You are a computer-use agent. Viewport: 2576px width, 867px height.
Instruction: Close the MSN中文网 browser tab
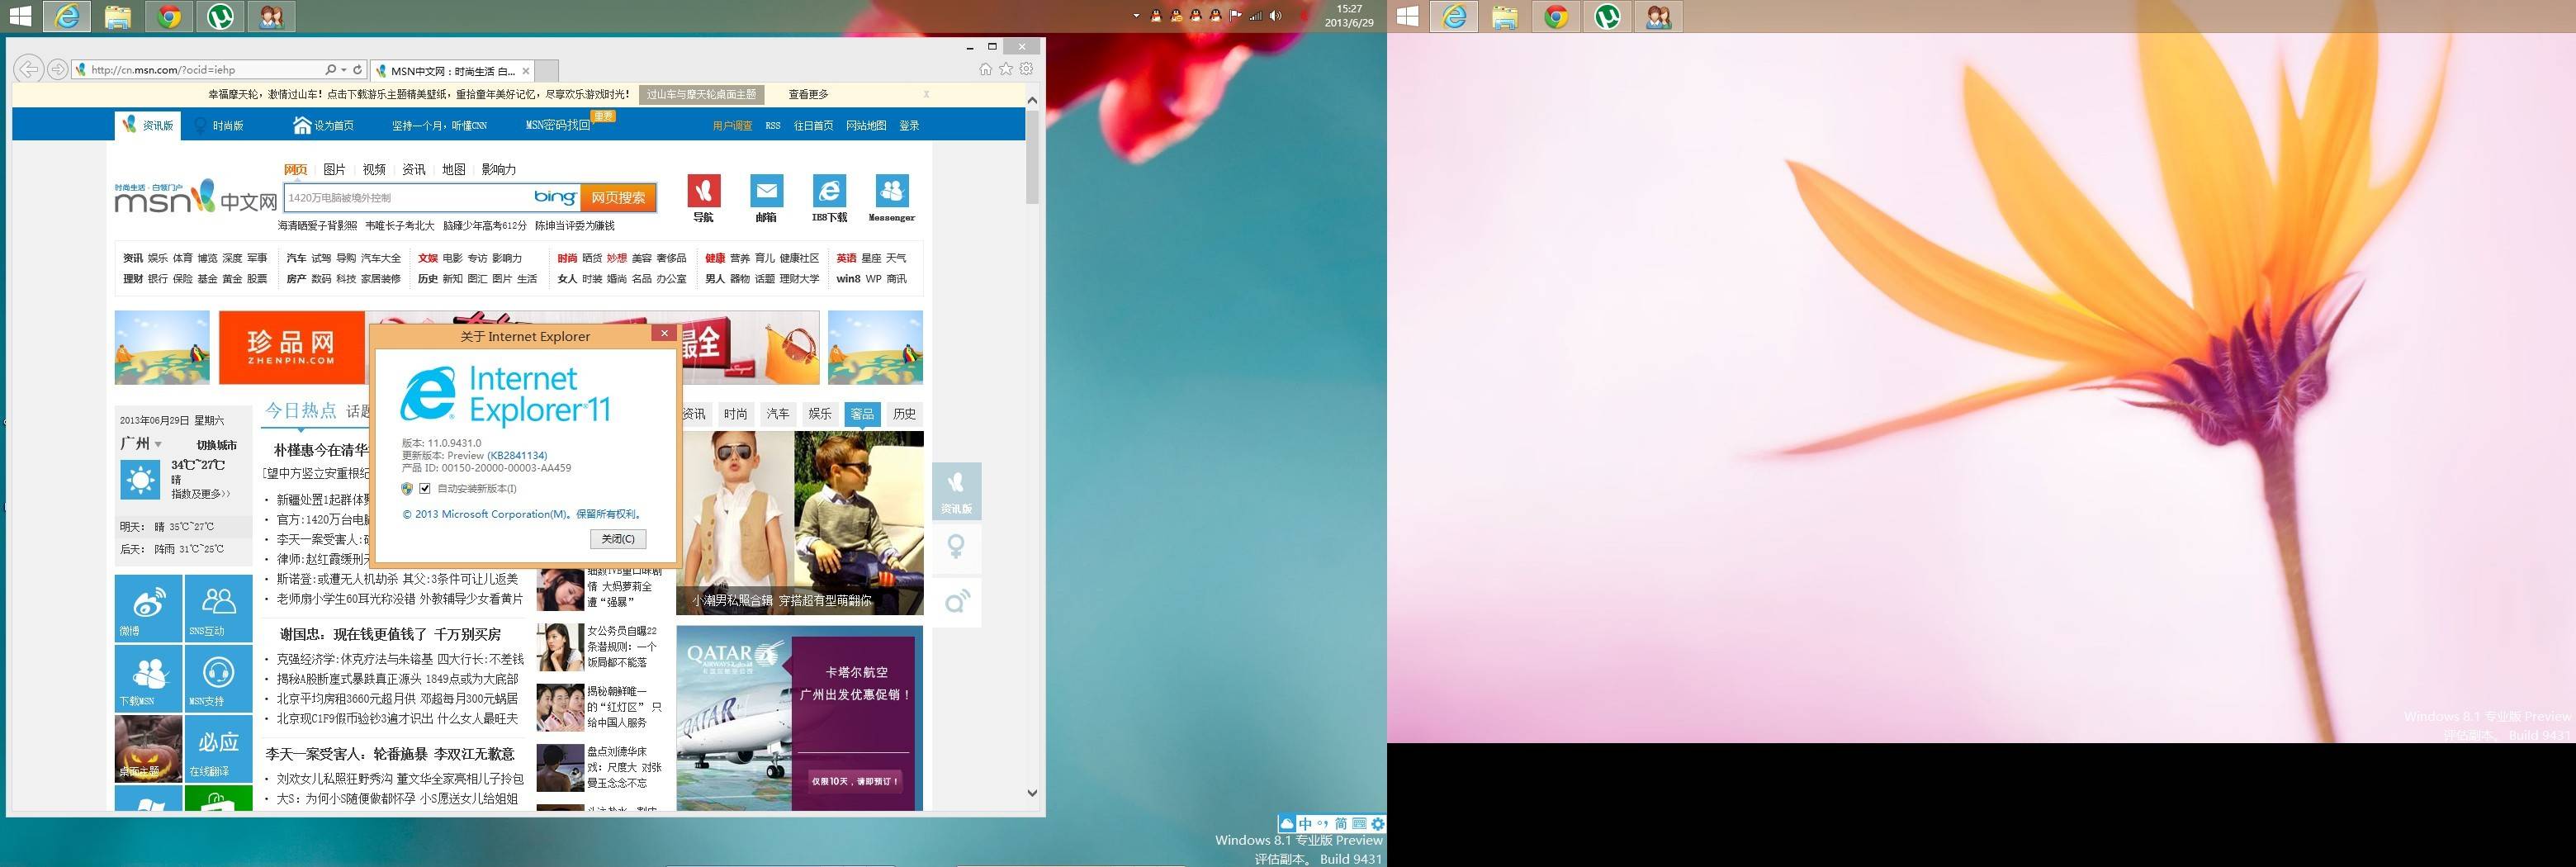(x=526, y=71)
